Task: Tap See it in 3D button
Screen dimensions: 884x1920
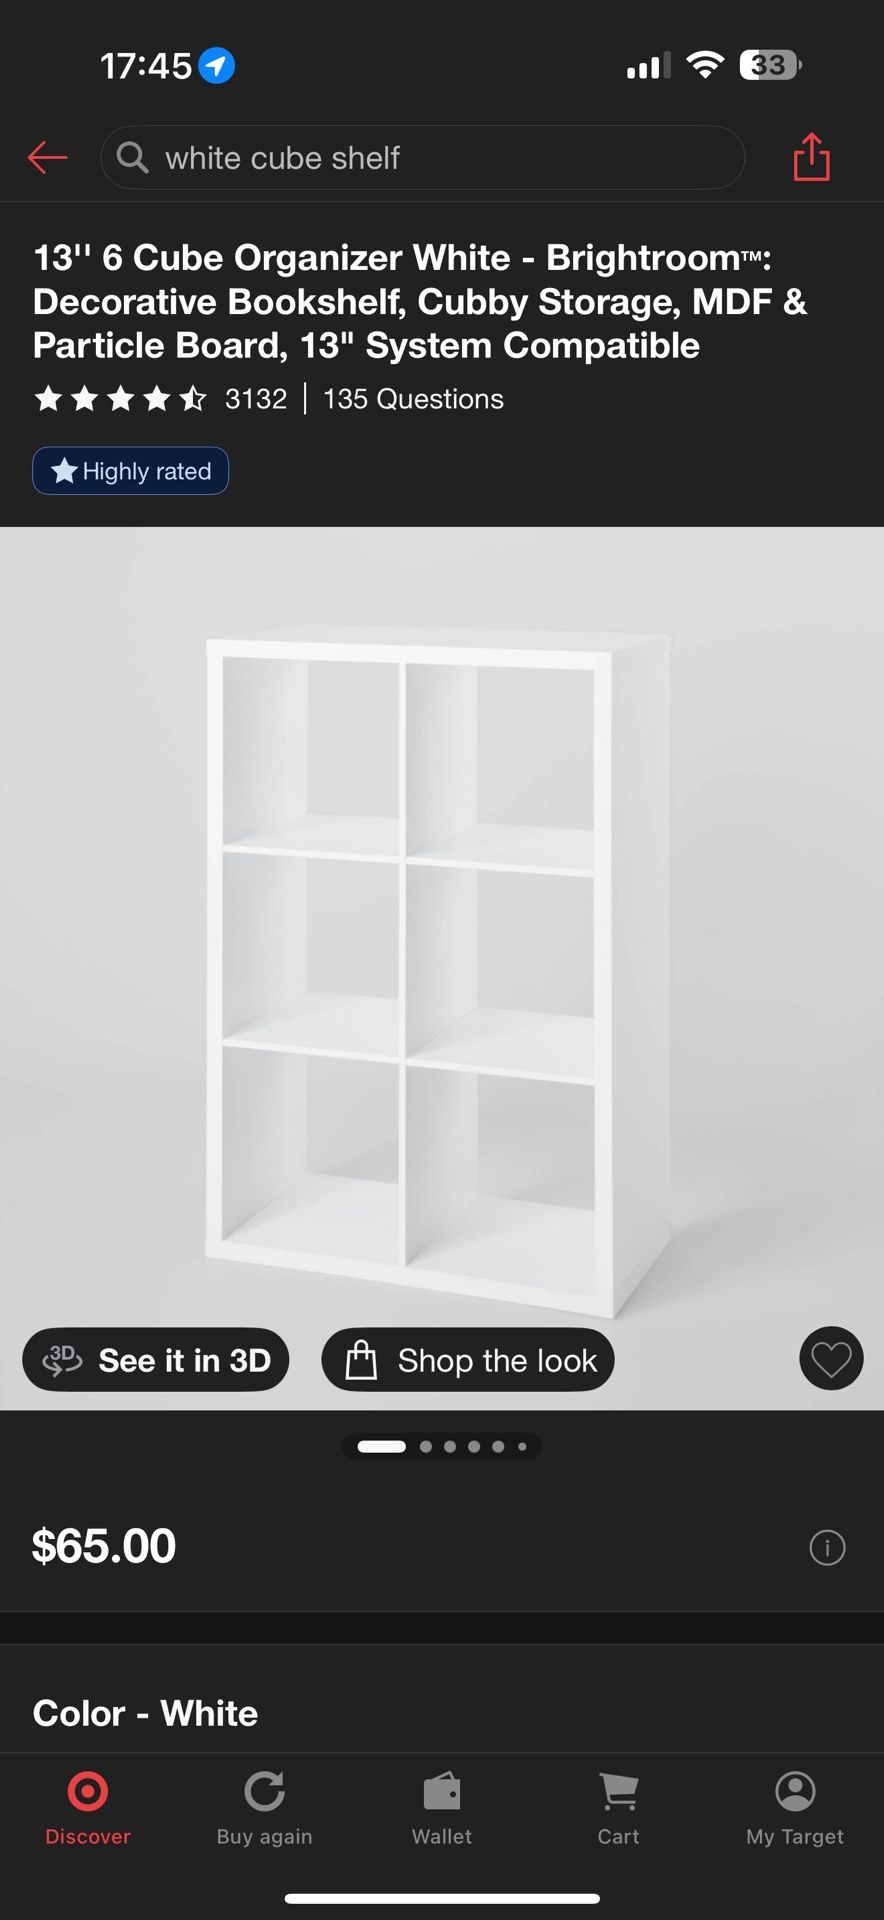Action: [x=156, y=1360]
